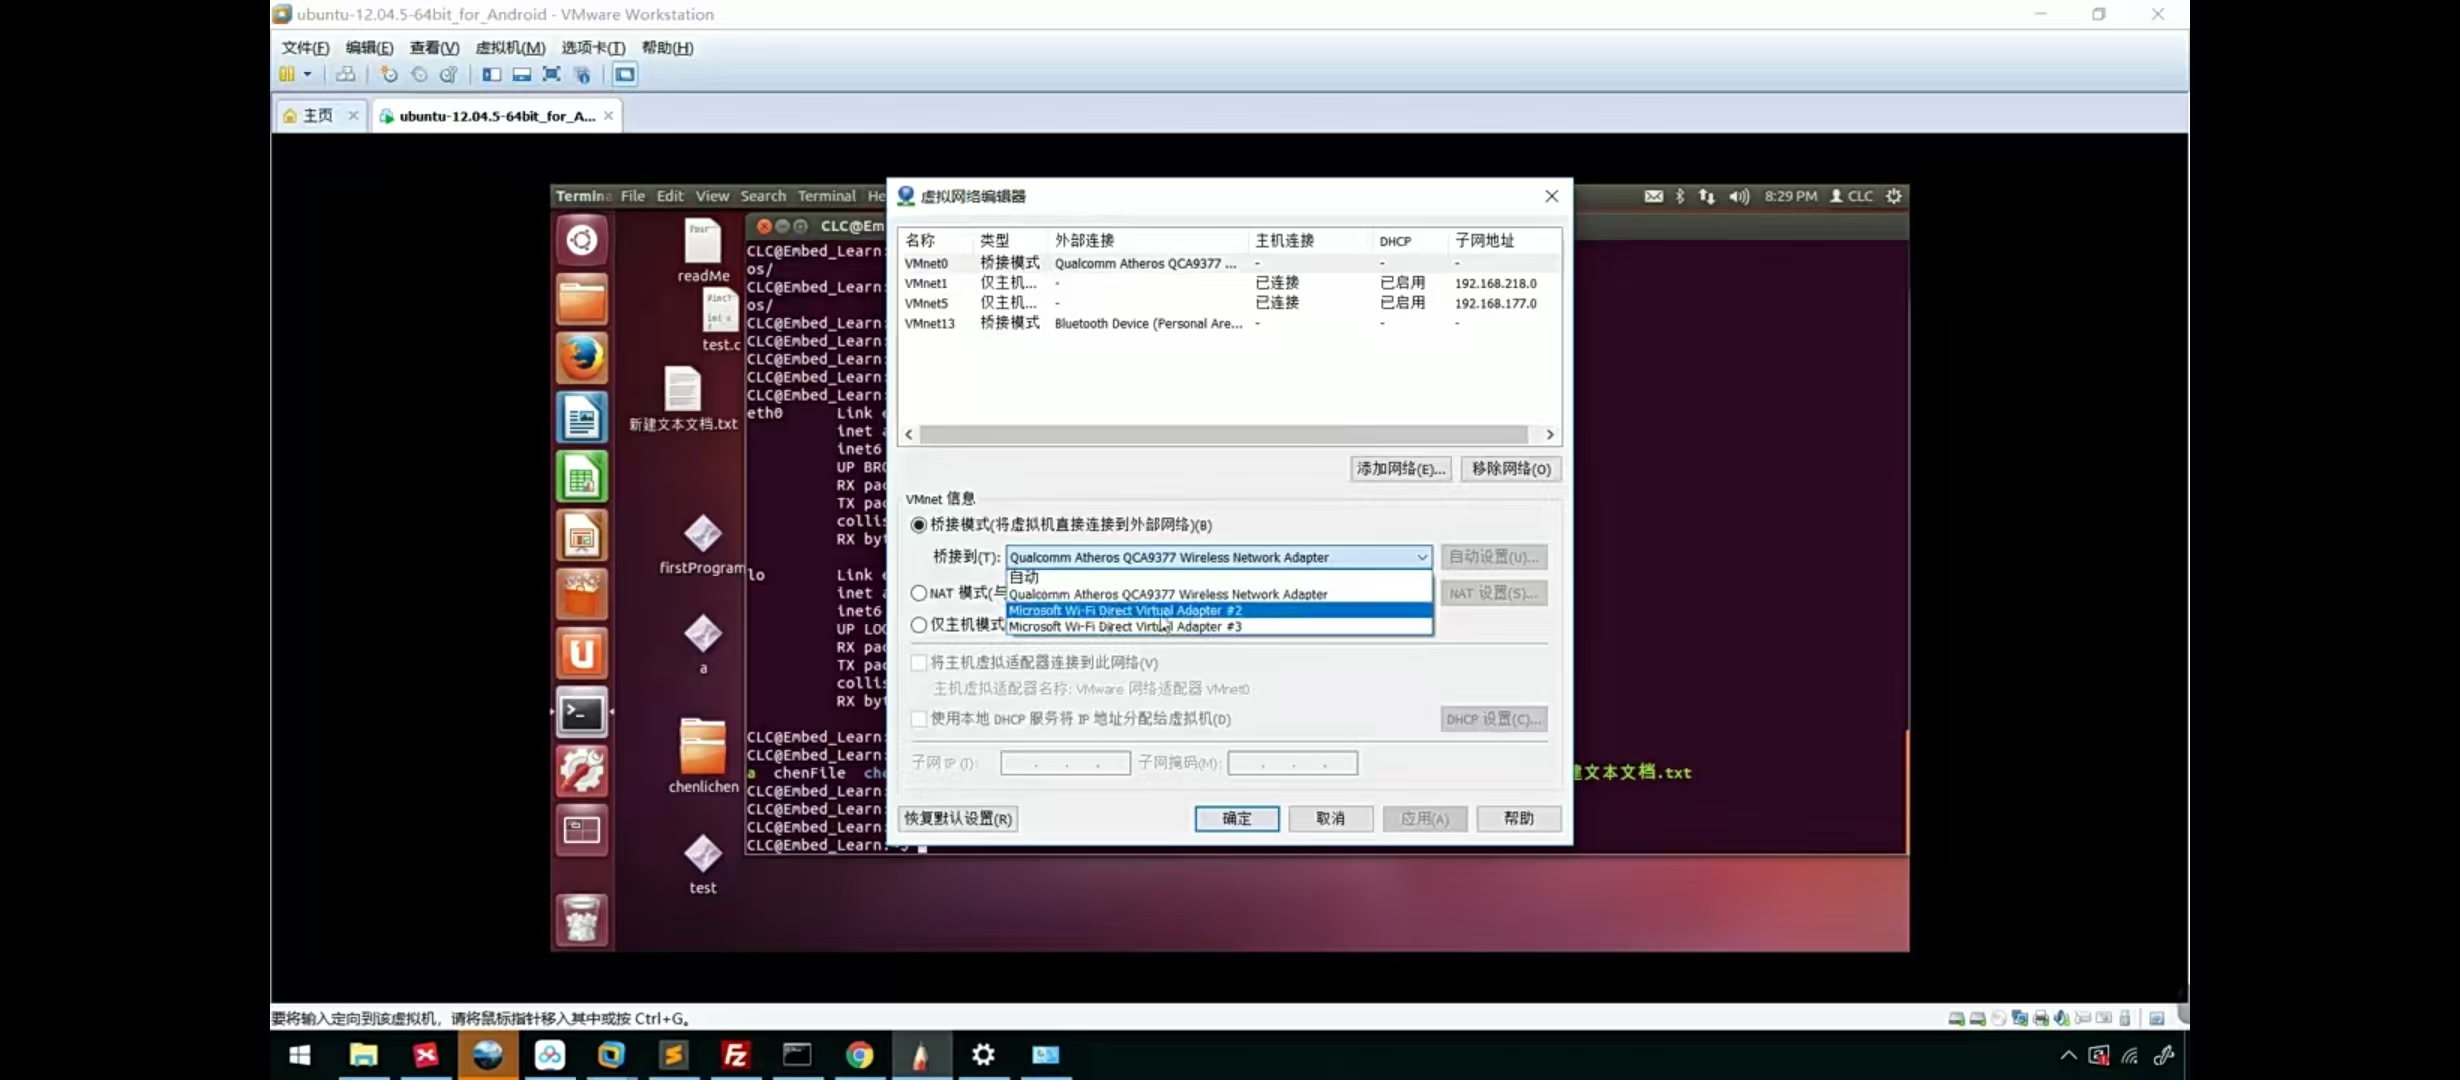The height and width of the screenshot is (1080, 2460).
Task: Click LibreOffice Calc launcher icon
Action: 581,477
